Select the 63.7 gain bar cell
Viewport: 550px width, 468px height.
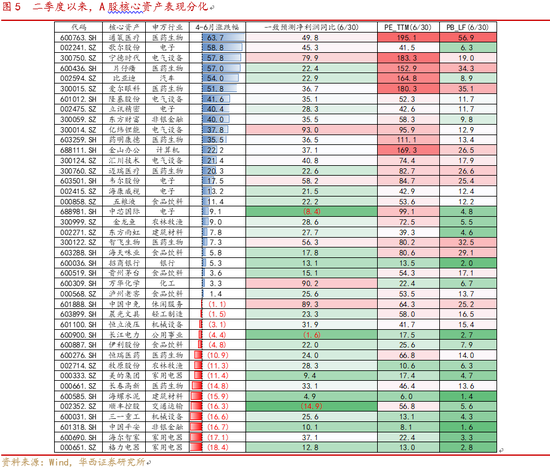click(x=217, y=38)
